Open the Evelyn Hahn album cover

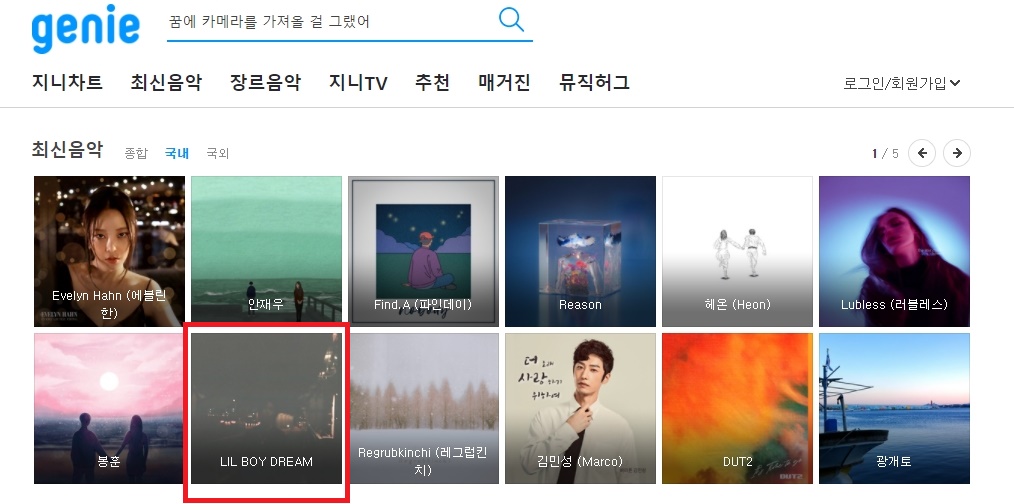click(109, 251)
